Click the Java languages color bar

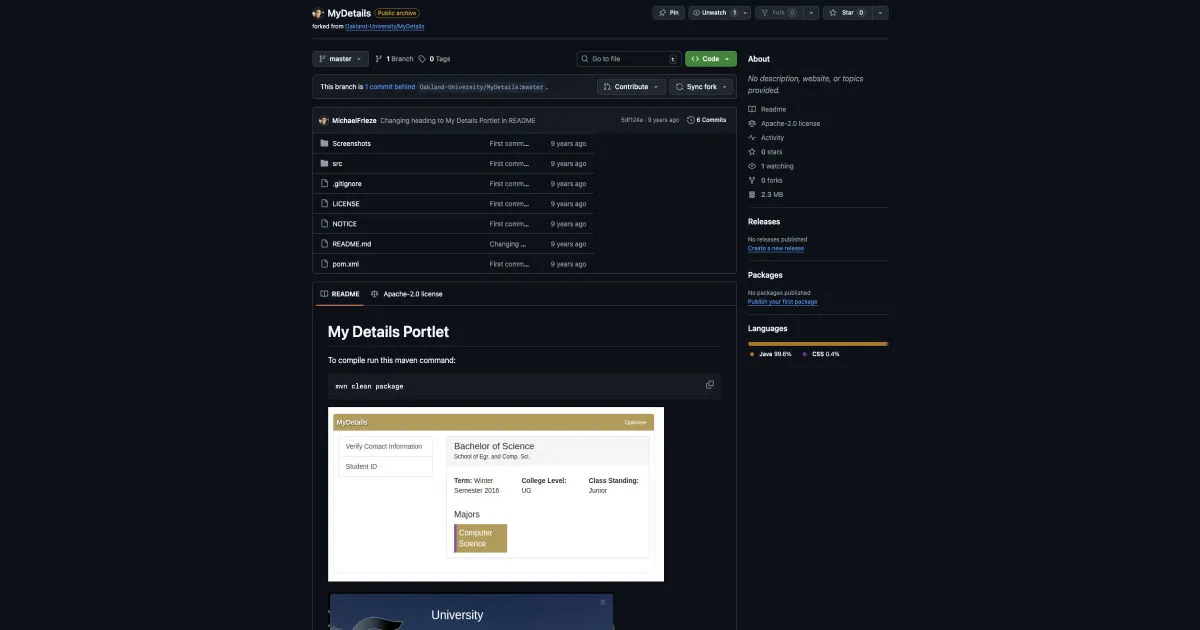point(816,343)
